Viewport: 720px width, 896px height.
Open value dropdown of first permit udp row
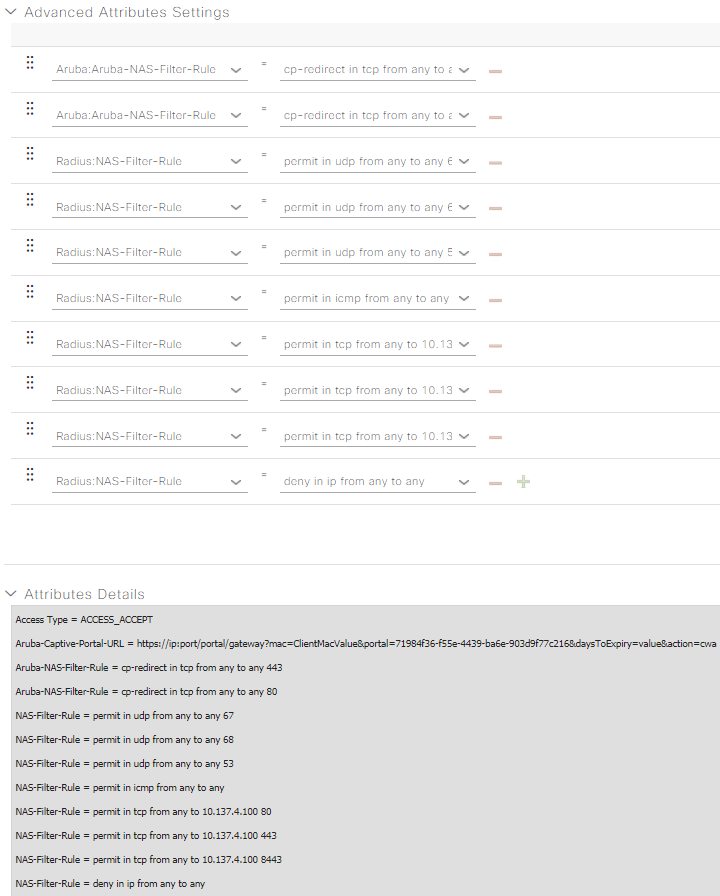[378, 162]
